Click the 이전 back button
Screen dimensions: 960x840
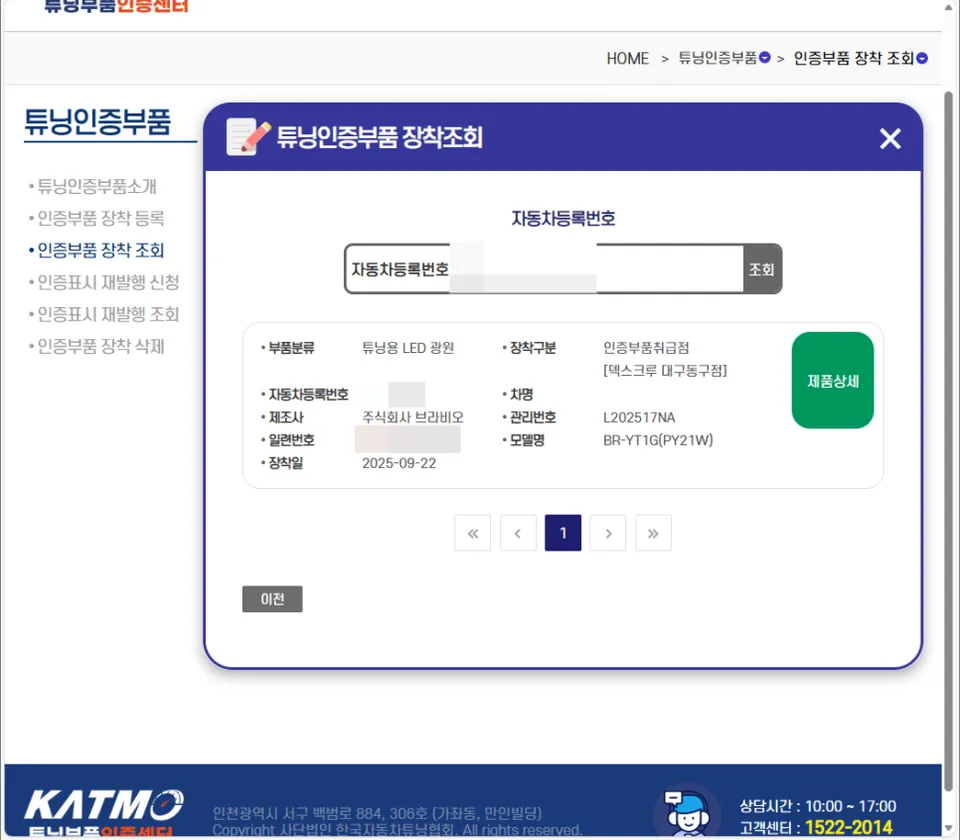(272, 599)
